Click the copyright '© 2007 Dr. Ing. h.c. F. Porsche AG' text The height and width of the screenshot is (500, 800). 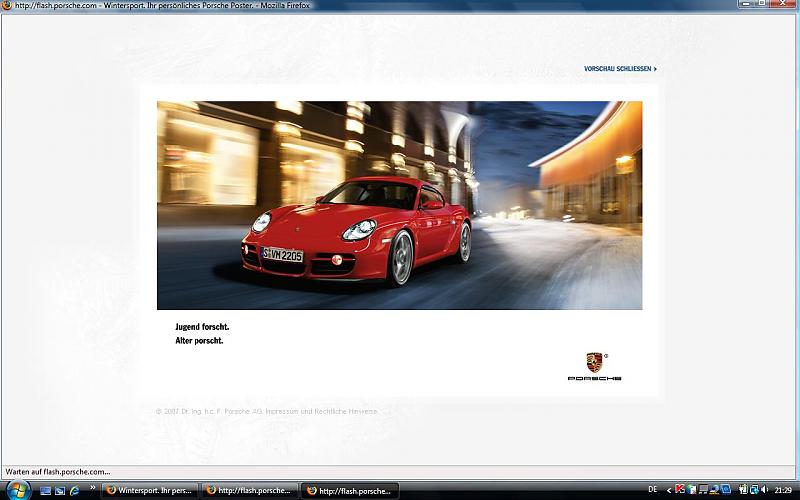click(209, 411)
